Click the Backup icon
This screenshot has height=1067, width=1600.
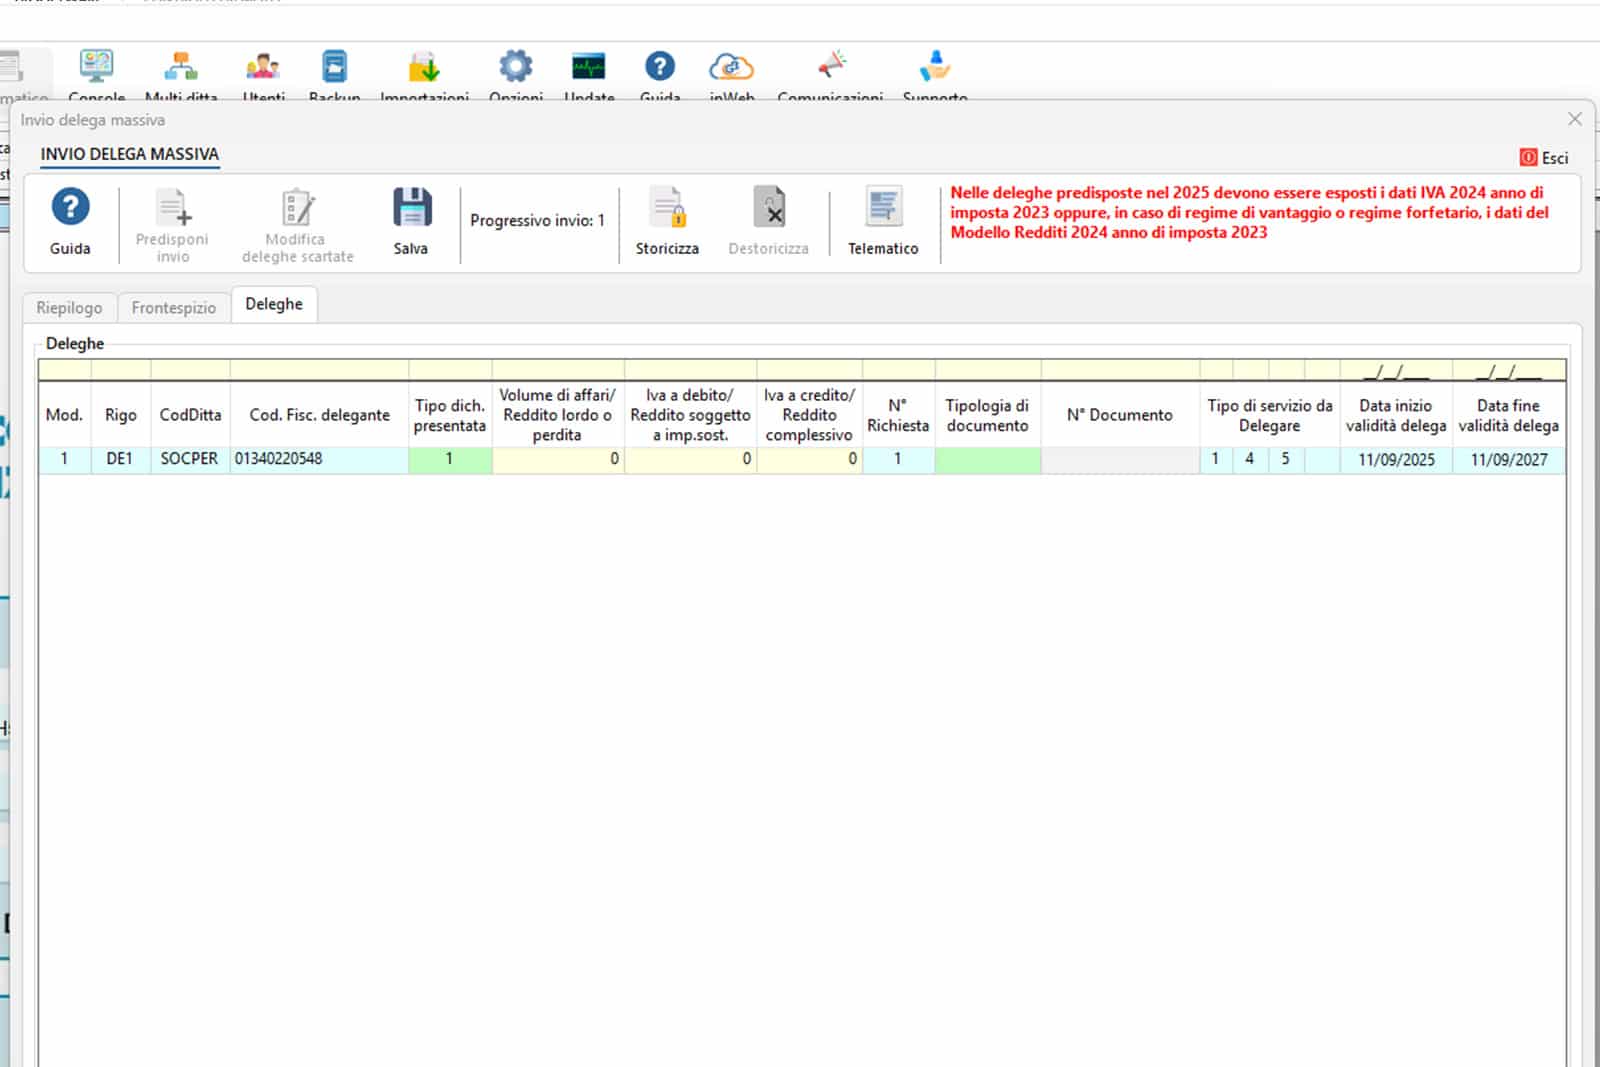(334, 68)
